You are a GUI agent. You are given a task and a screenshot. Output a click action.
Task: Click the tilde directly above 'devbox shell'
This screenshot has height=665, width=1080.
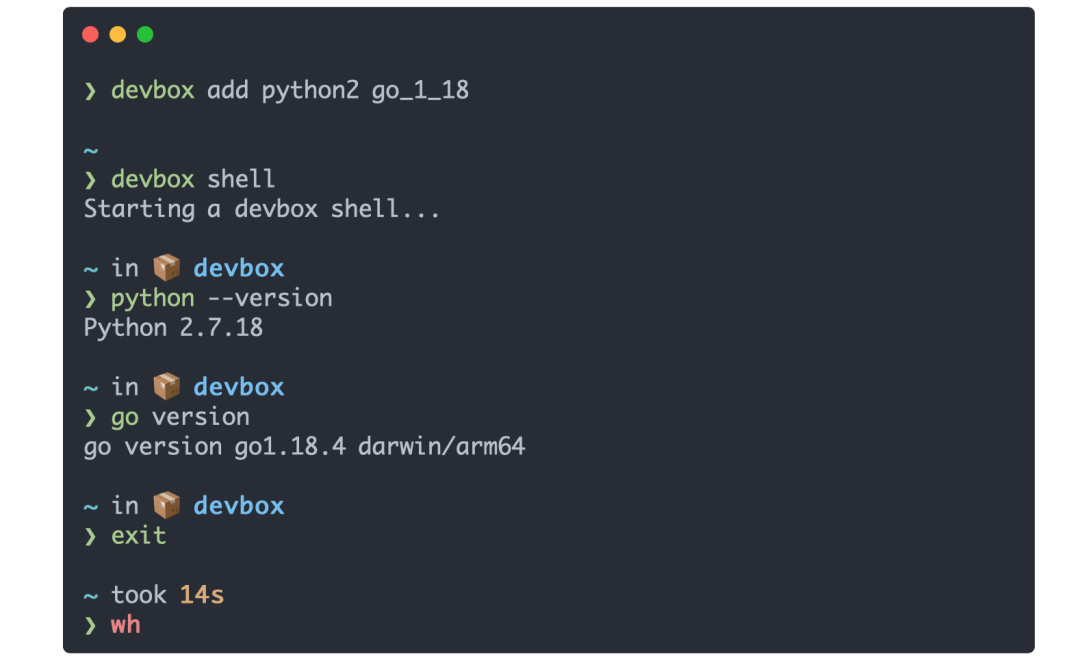pyautogui.click(x=91, y=151)
